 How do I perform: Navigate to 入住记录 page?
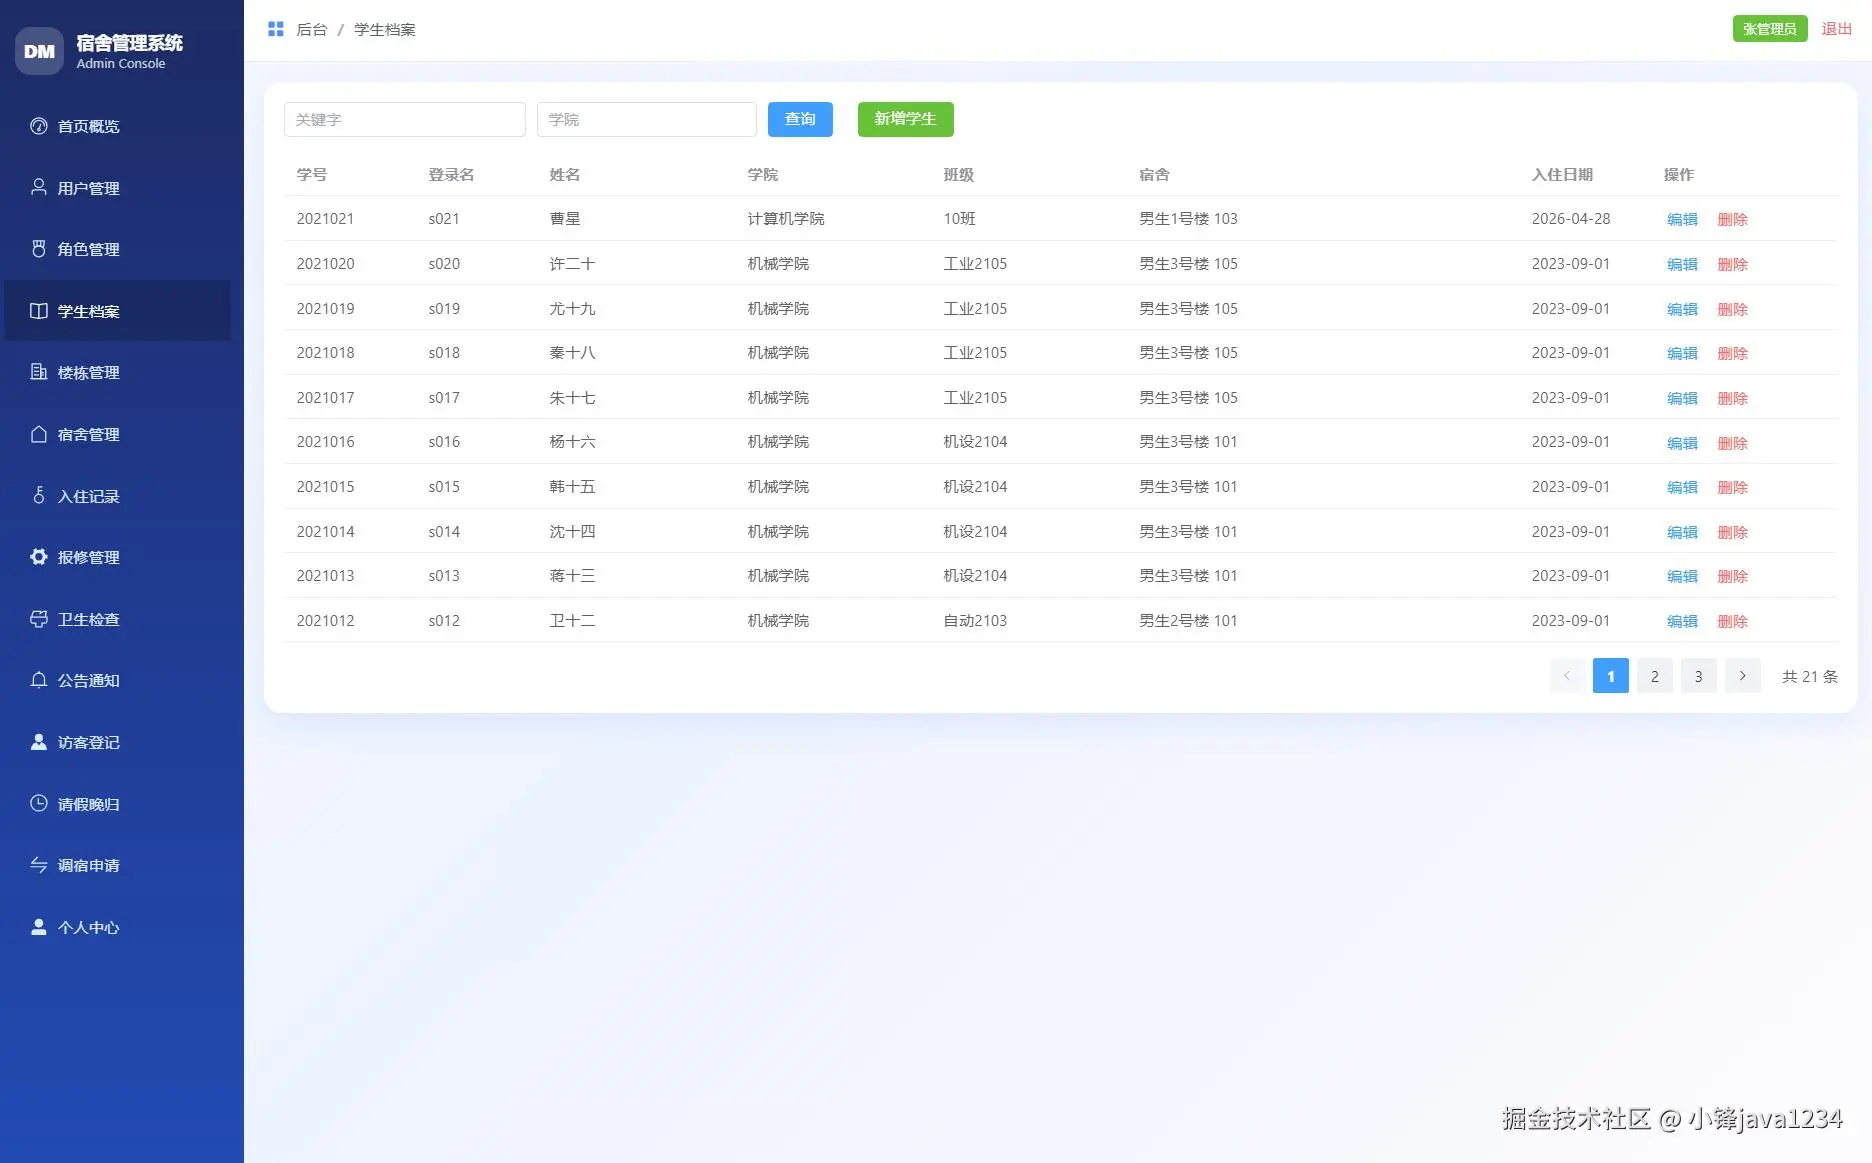pos(118,496)
